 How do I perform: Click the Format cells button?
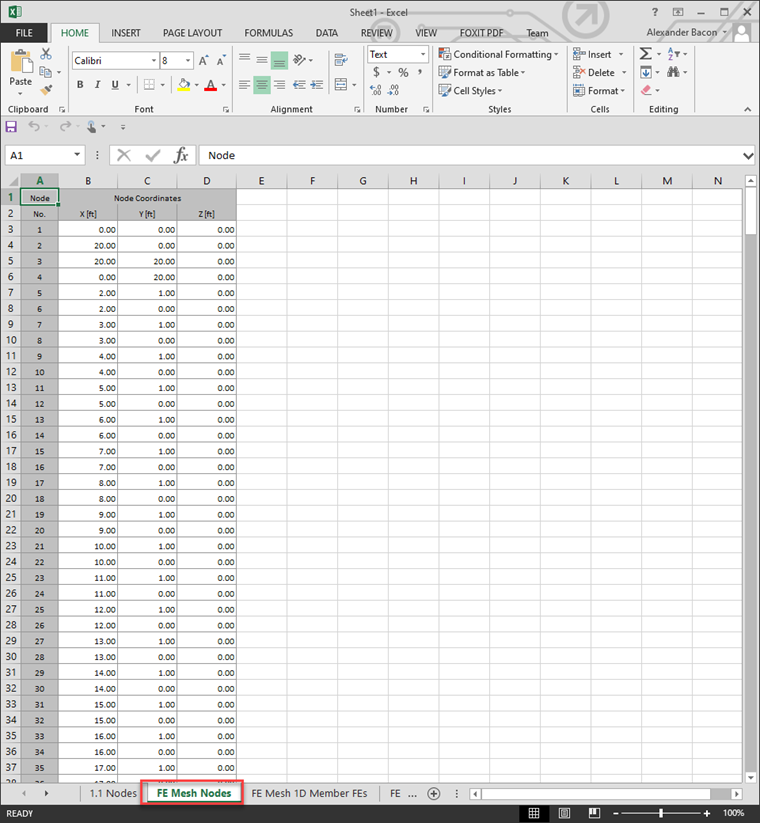[599, 90]
